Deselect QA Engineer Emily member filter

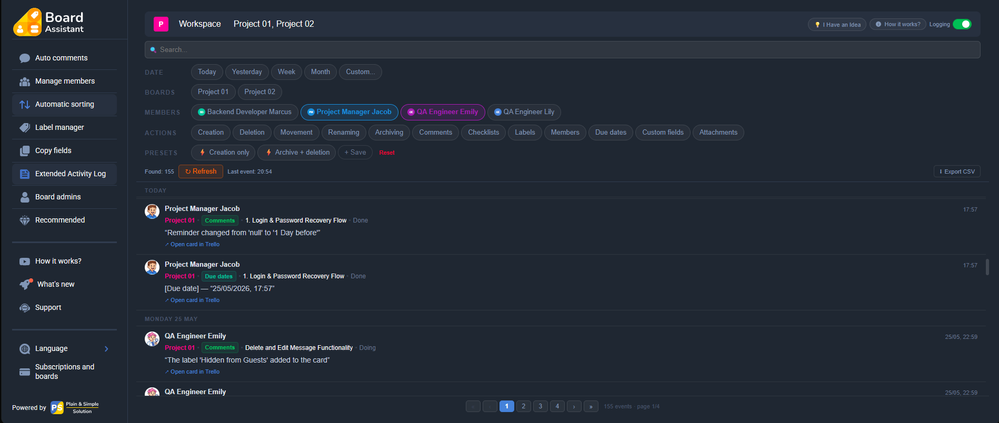pos(443,112)
